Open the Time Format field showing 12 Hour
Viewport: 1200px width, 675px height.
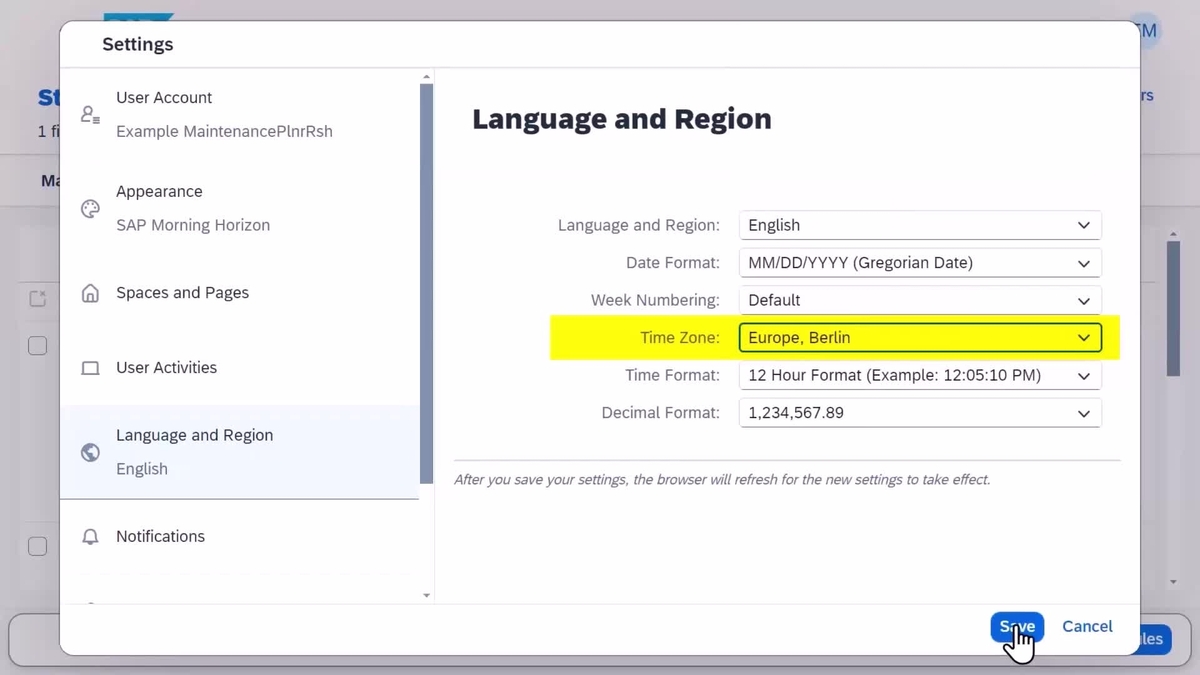919,375
